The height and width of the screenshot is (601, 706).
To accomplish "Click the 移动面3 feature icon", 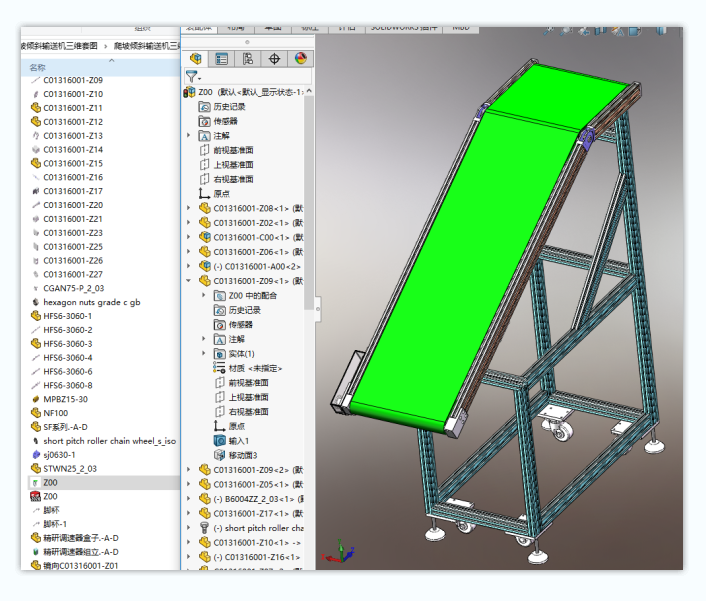I will [x=220, y=455].
